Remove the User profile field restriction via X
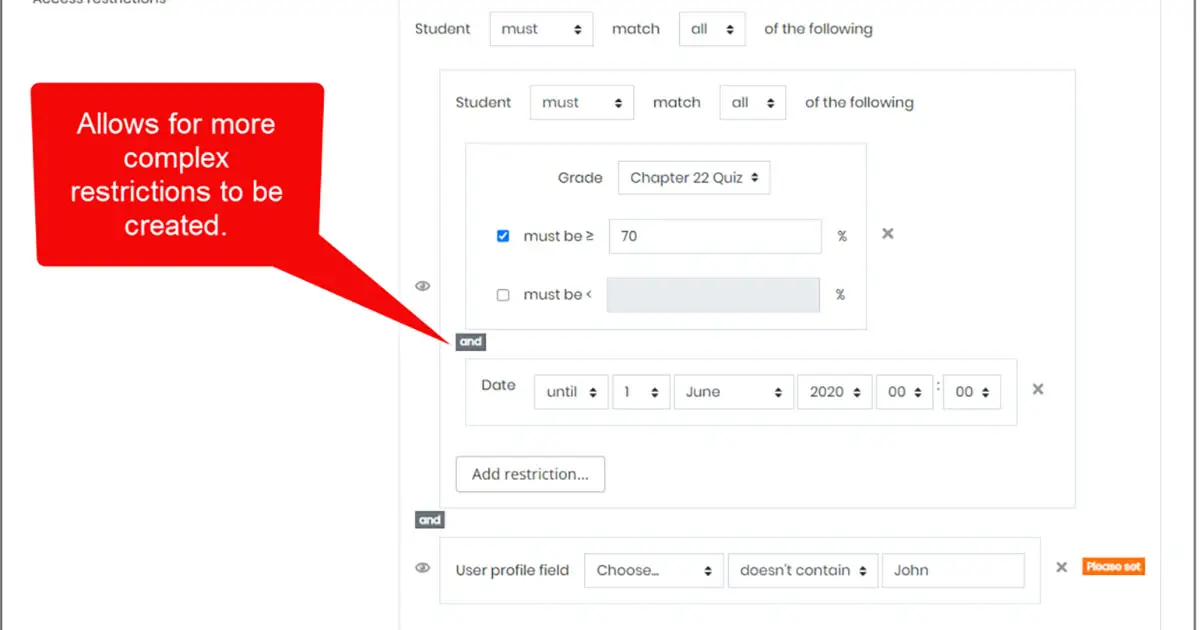This screenshot has width=1200, height=630. click(1061, 567)
